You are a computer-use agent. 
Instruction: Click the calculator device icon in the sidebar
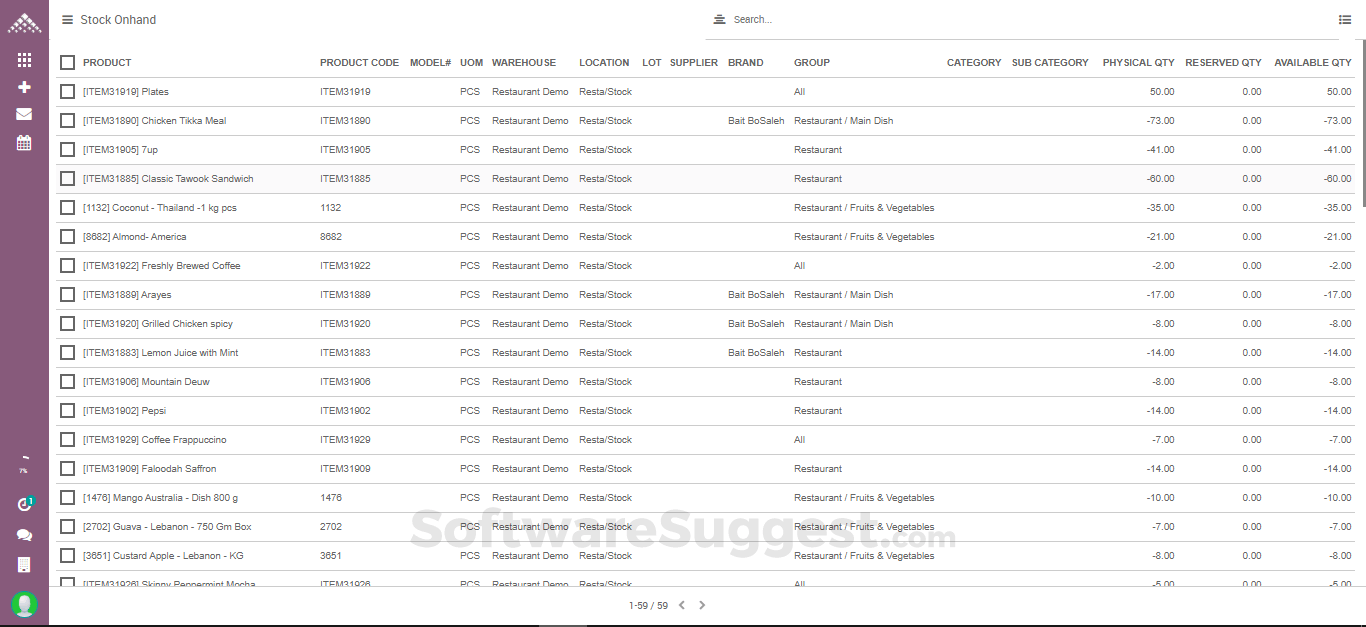[x=24, y=565]
